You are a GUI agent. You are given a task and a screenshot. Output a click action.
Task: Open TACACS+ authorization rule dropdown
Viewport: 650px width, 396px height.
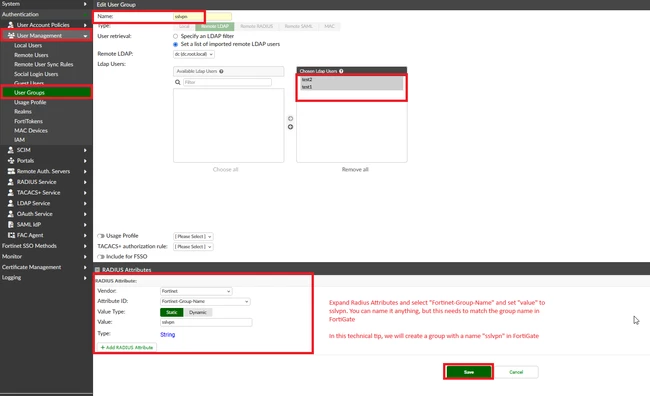click(193, 247)
